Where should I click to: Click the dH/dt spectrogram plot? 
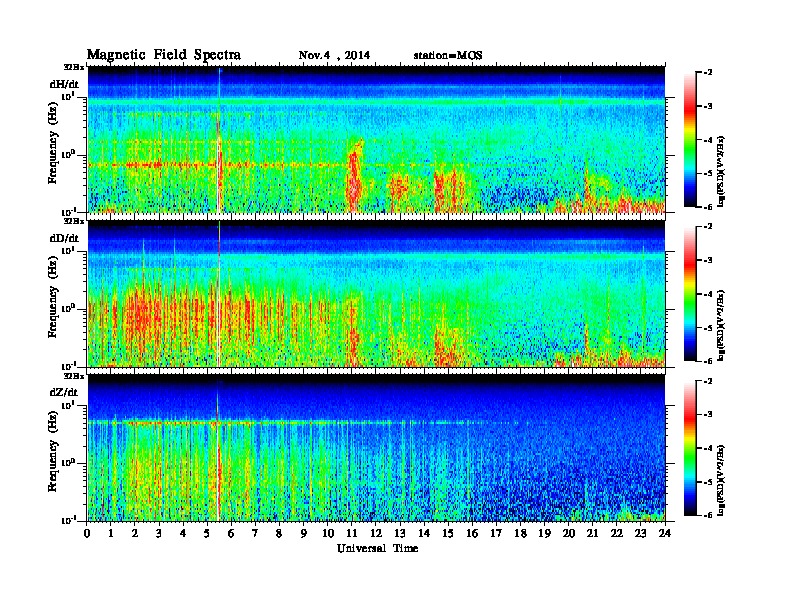click(376, 139)
